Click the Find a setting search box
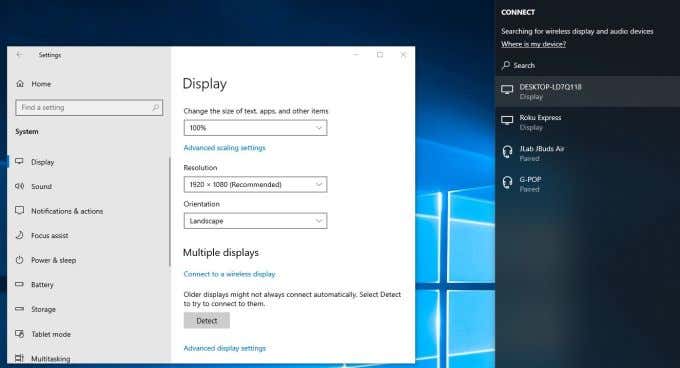This screenshot has height=368, width=680. coord(89,107)
